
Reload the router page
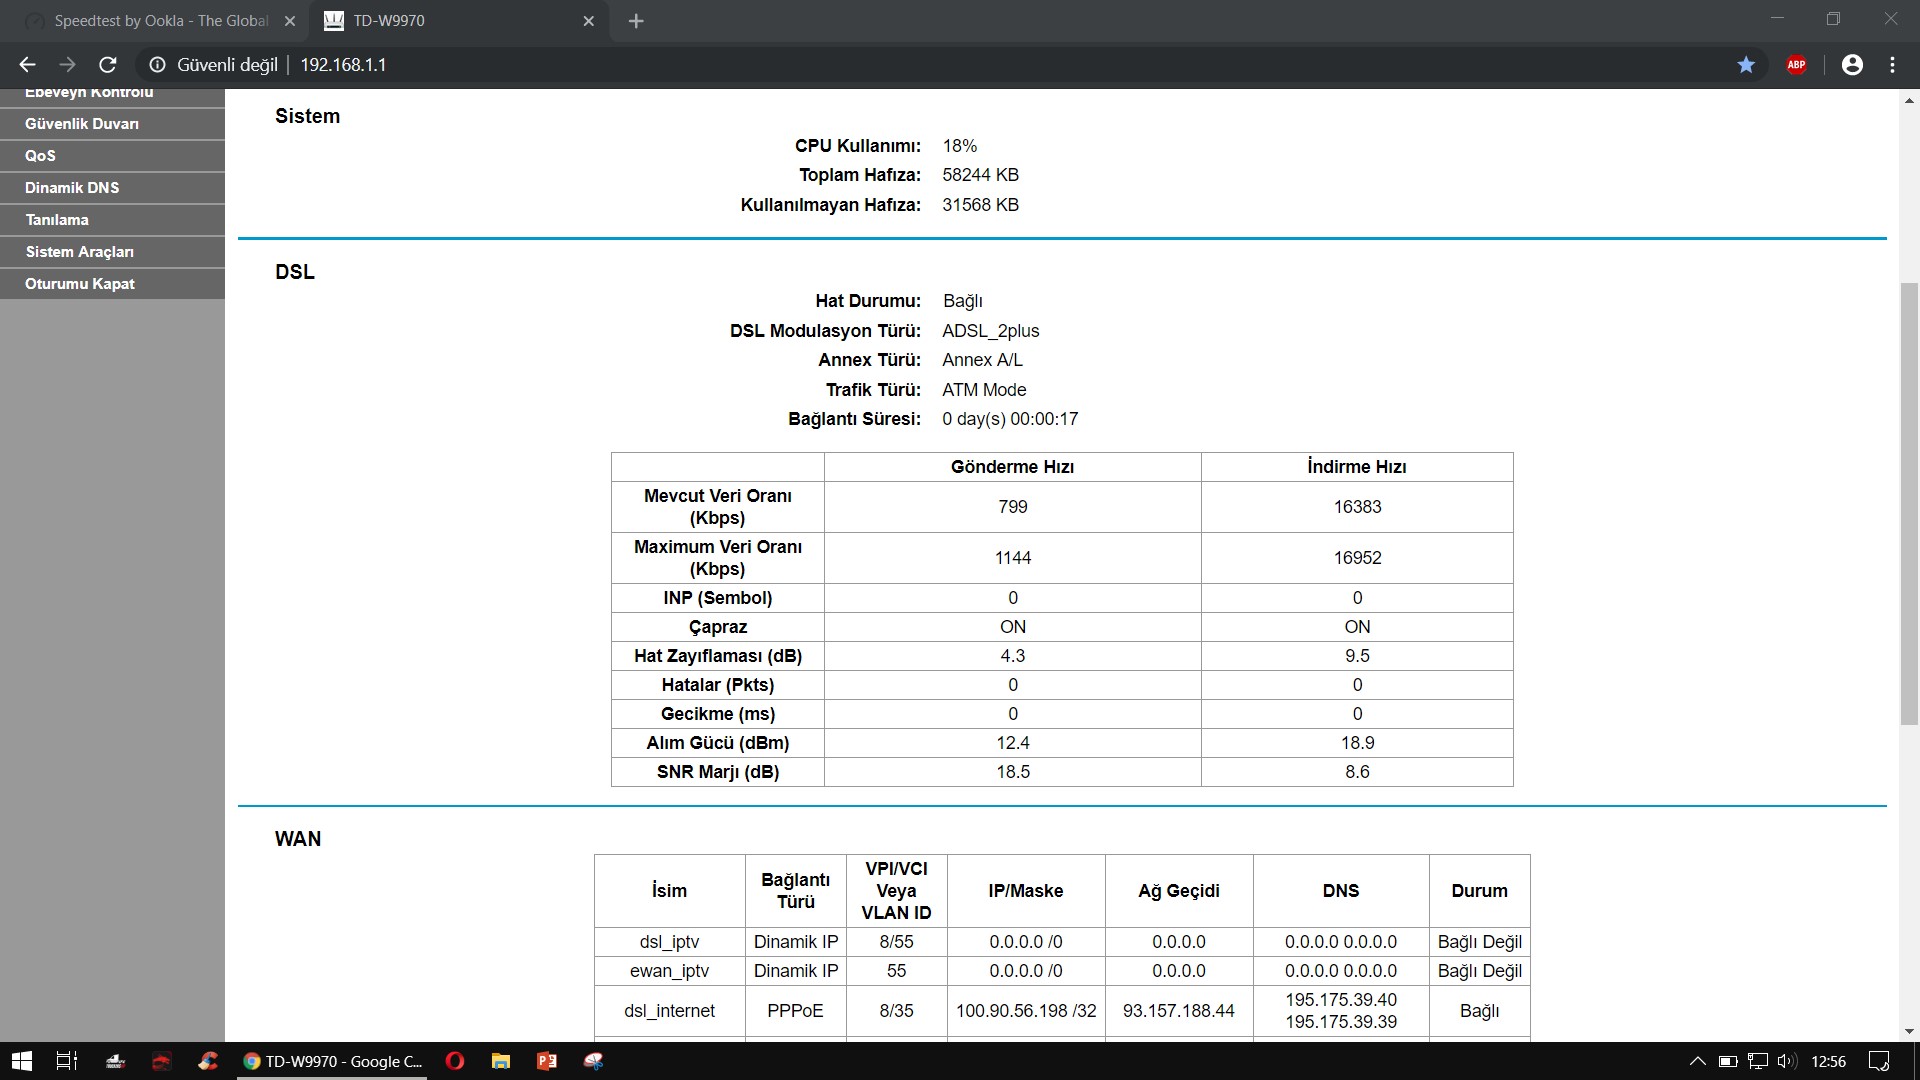(108, 65)
